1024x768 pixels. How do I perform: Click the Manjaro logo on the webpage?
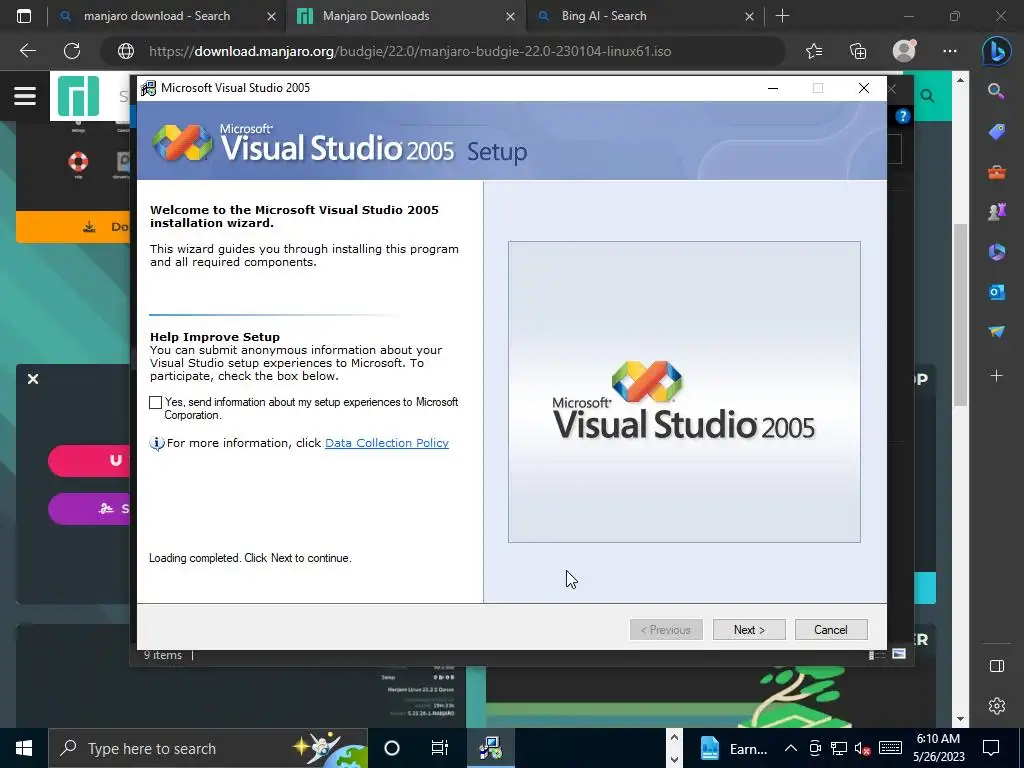click(78, 96)
